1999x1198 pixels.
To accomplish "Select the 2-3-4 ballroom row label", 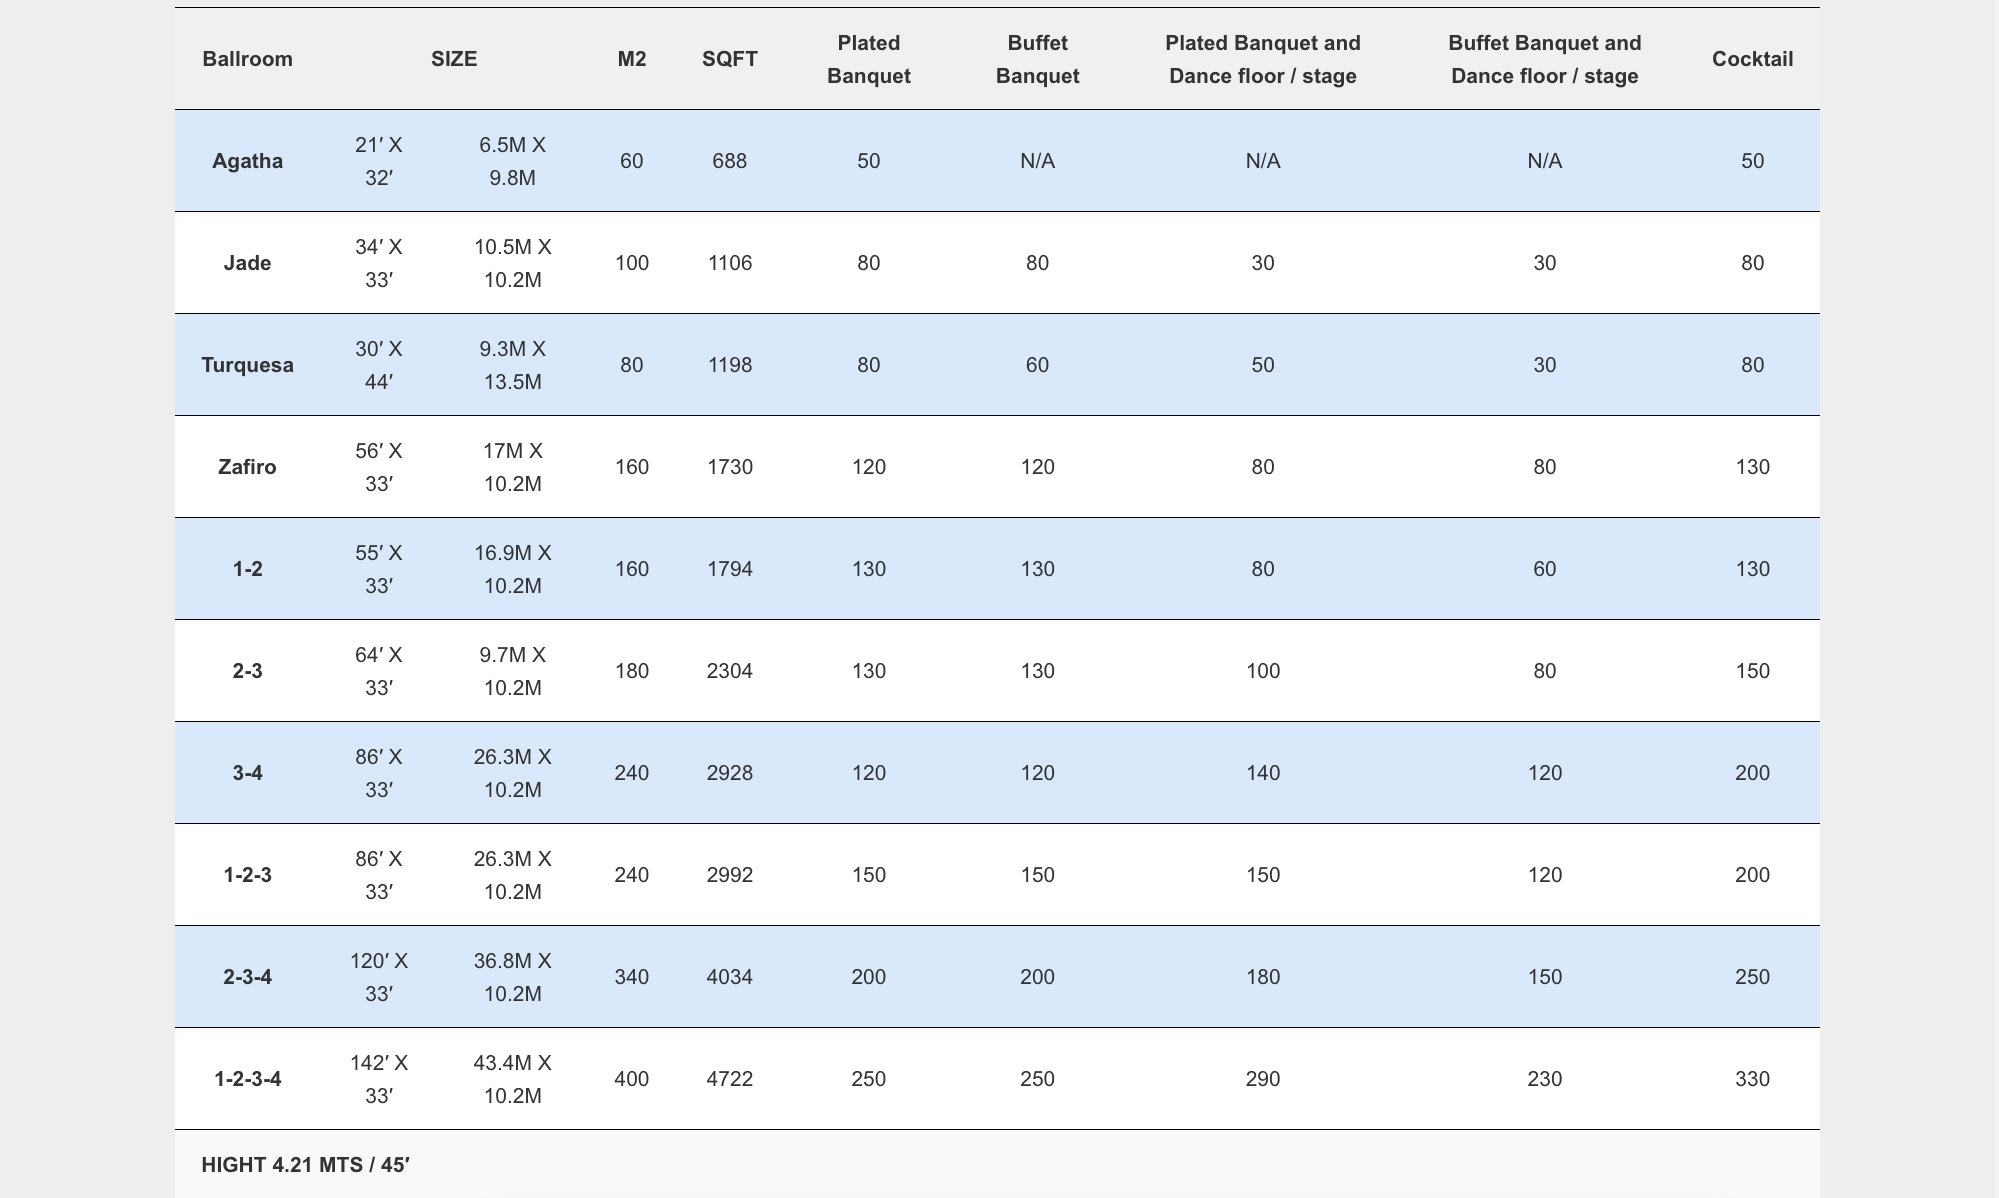I will 247,977.
